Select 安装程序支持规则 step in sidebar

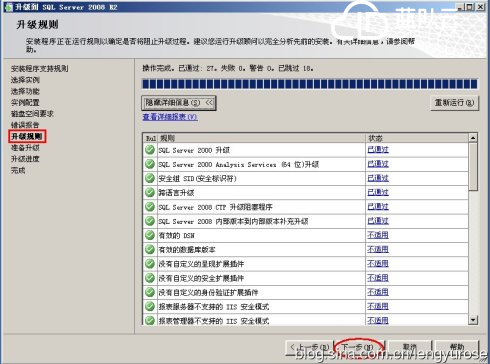(x=39, y=69)
